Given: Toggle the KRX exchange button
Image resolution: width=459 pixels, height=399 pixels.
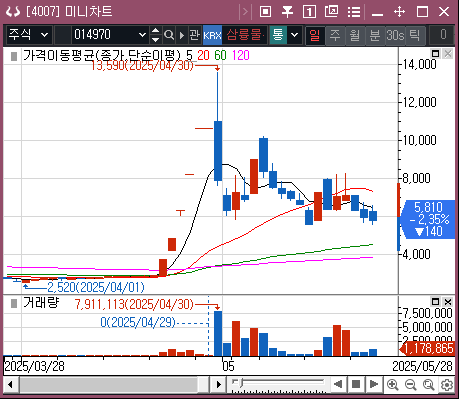Looking at the screenshot, I should pyautogui.click(x=212, y=35).
